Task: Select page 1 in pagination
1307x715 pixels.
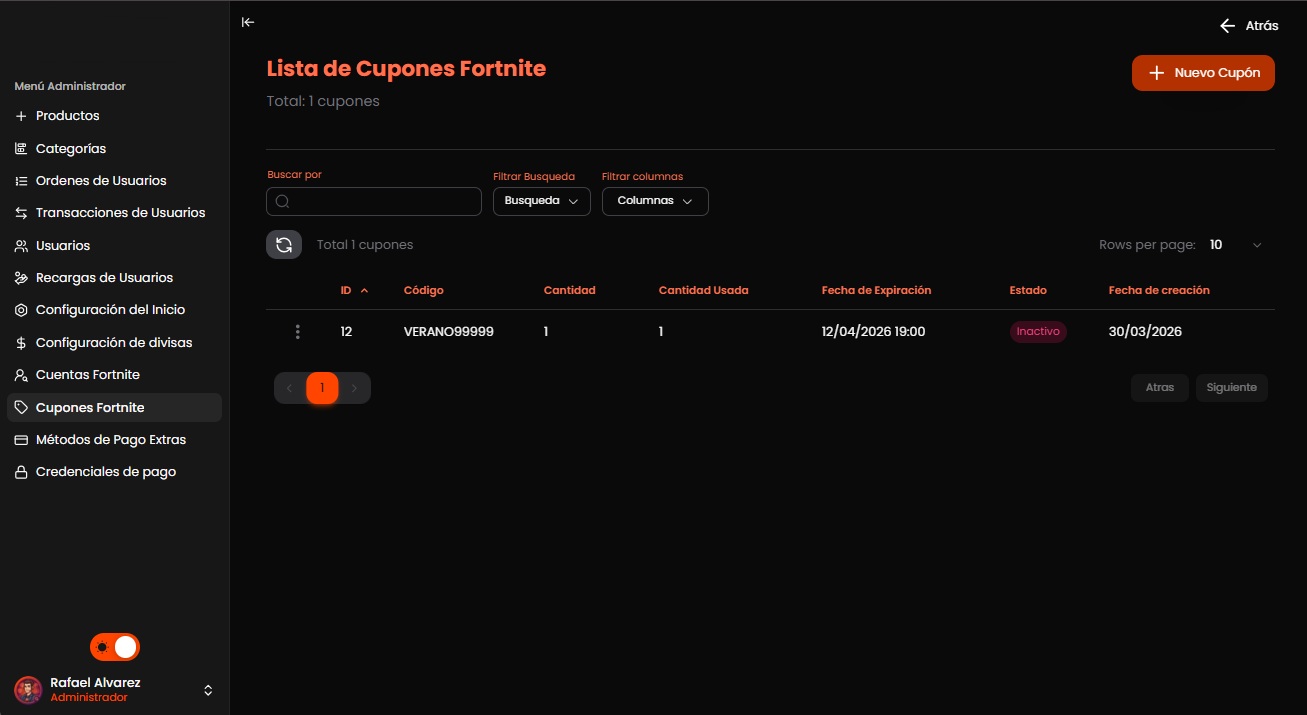Action: [x=322, y=388]
